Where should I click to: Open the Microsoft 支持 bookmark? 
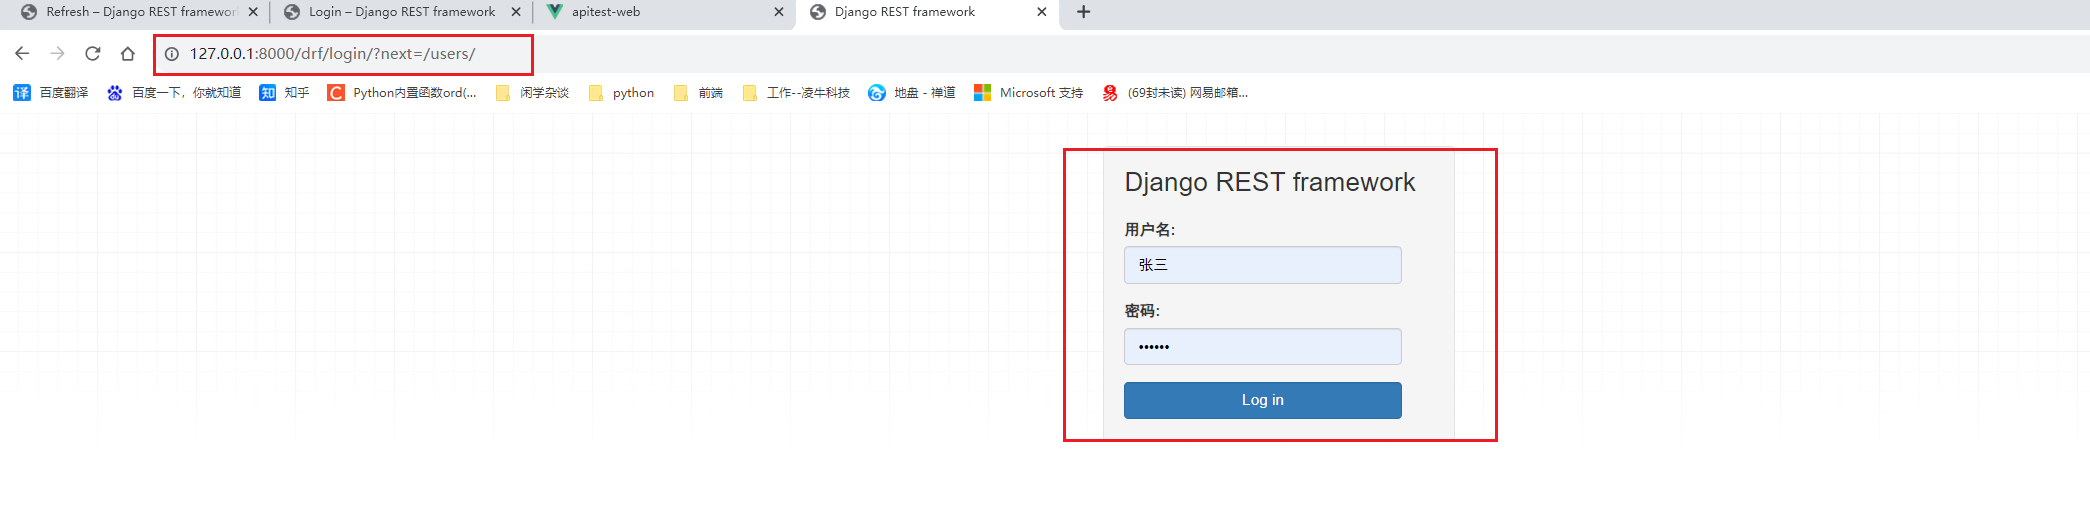tap(1028, 93)
